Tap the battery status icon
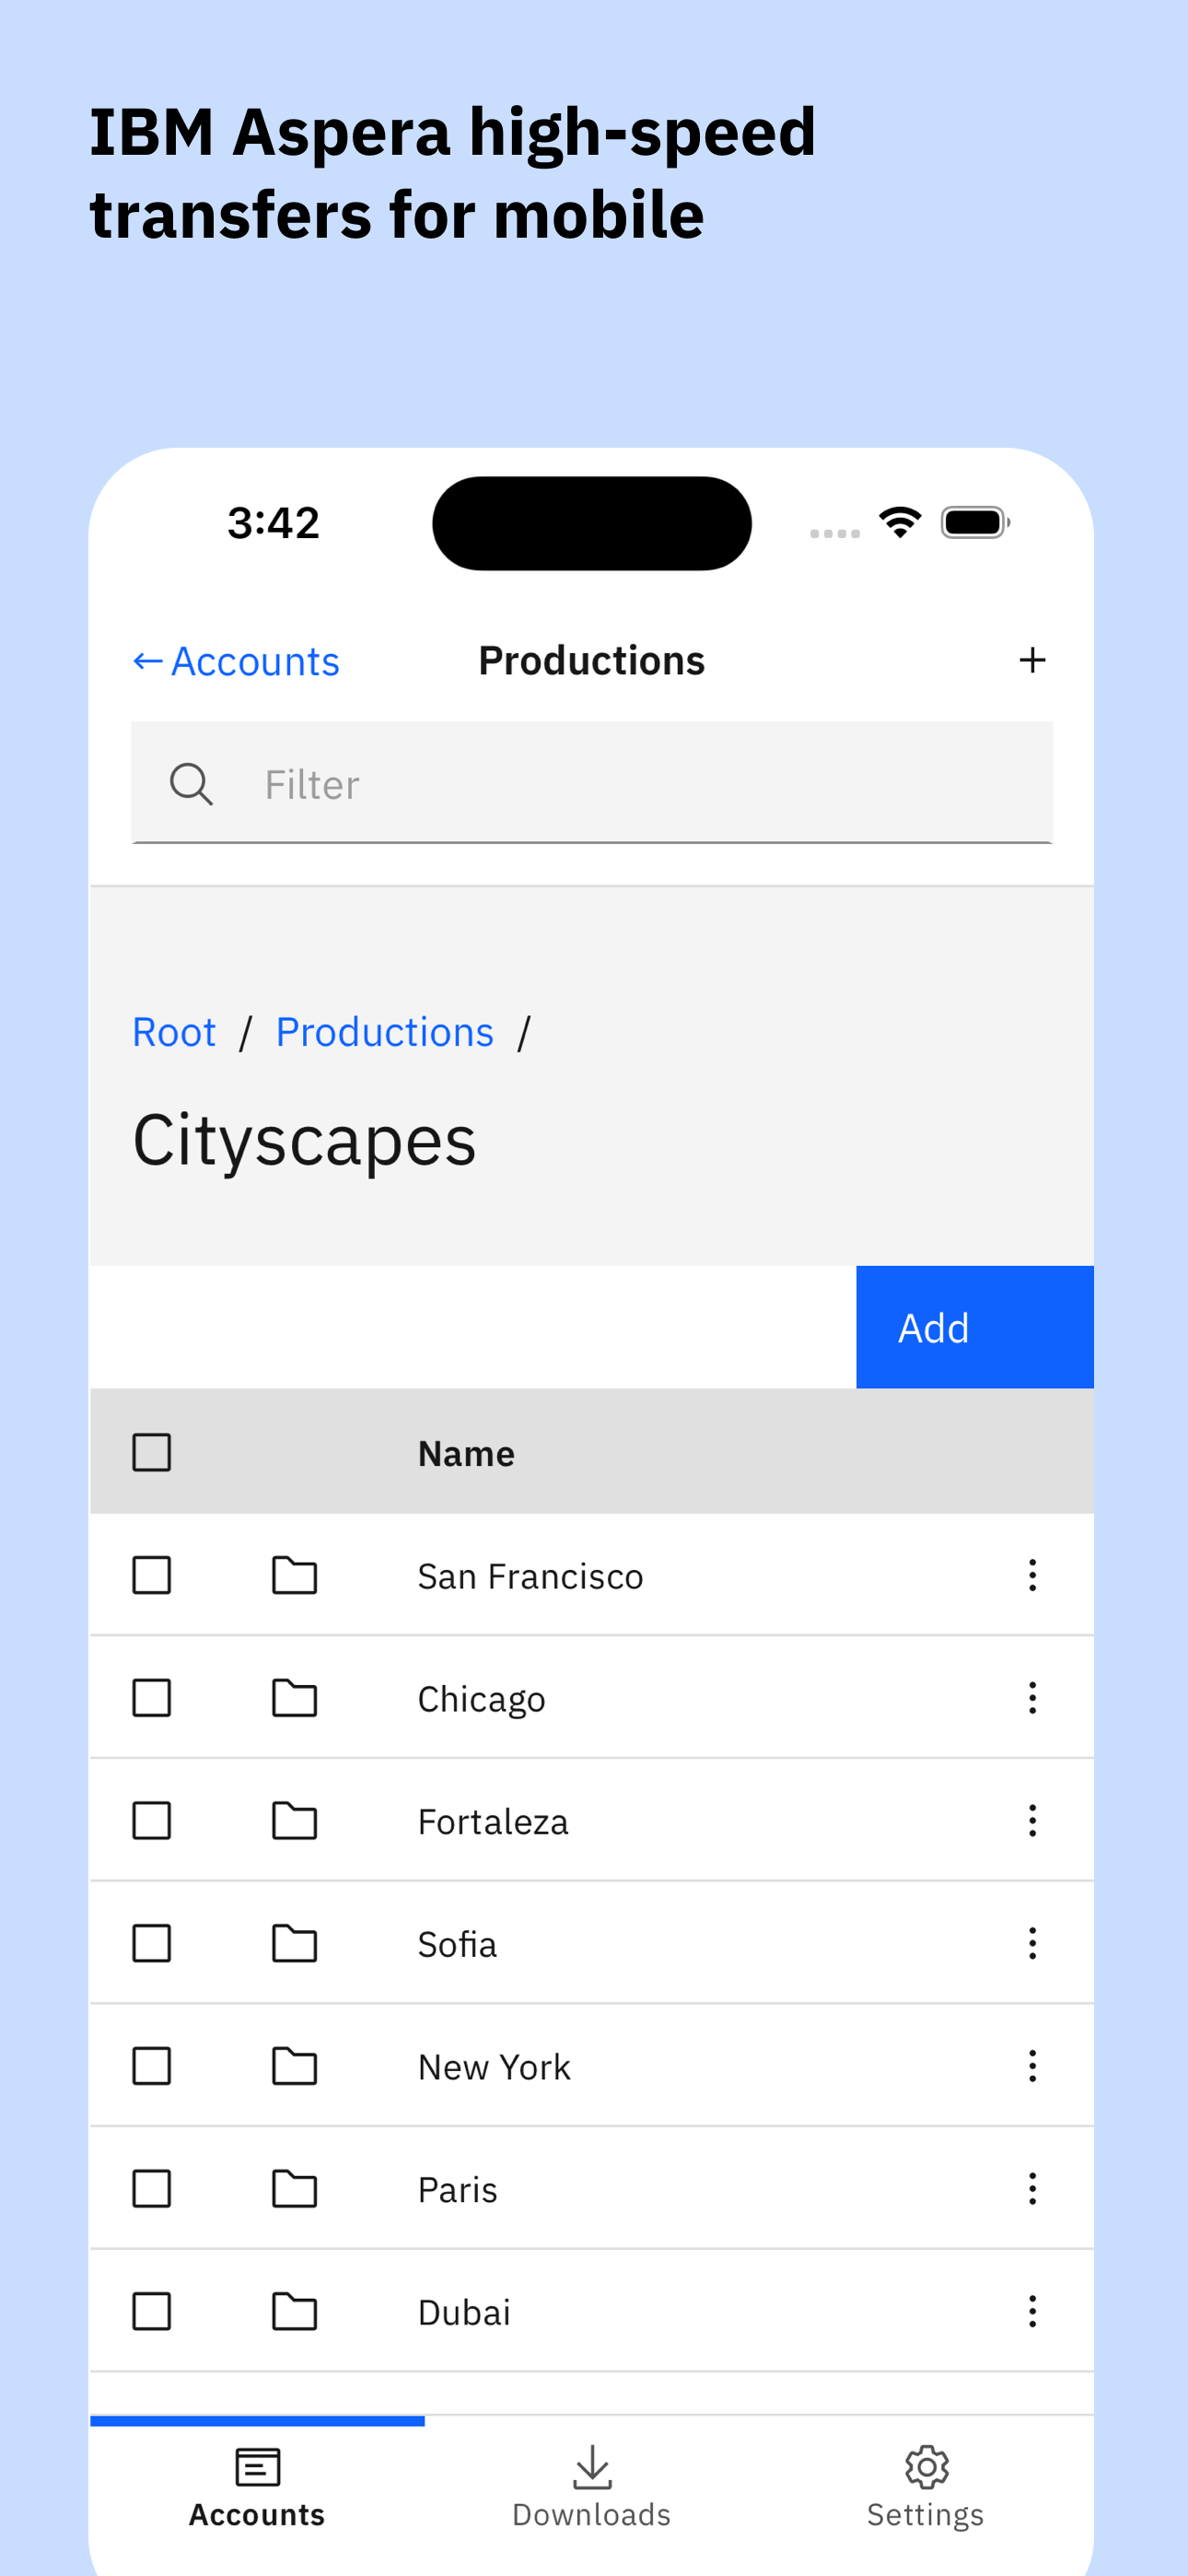The image size is (1188, 2576). tap(975, 522)
